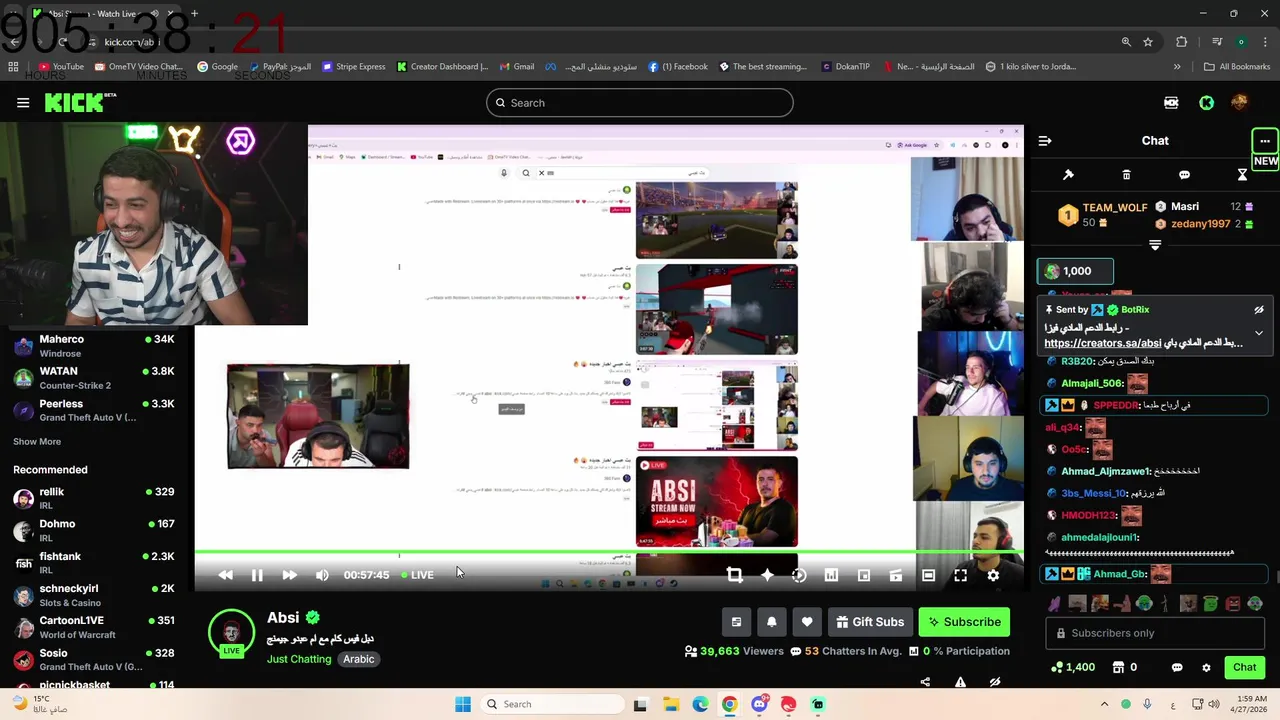Report stream with warning triangle icon
This screenshot has height=720, width=1280.
tap(960, 682)
